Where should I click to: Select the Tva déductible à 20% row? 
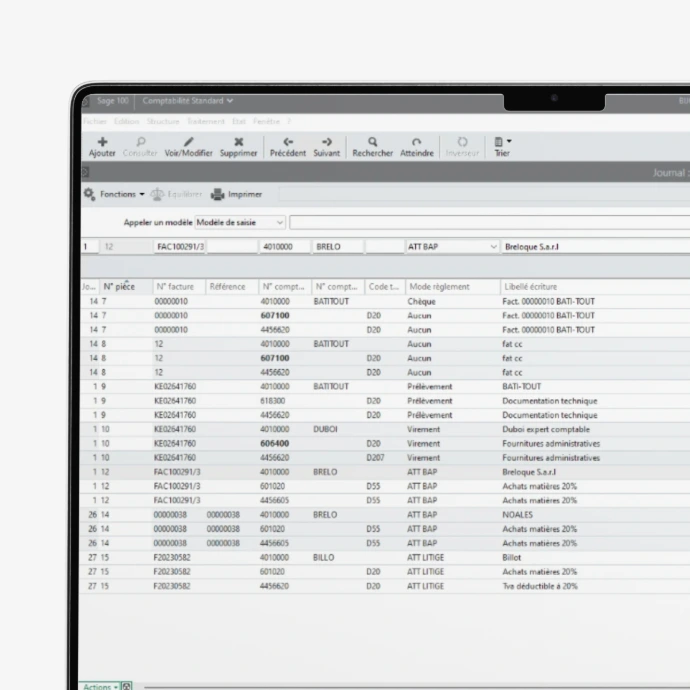[x=385, y=586]
